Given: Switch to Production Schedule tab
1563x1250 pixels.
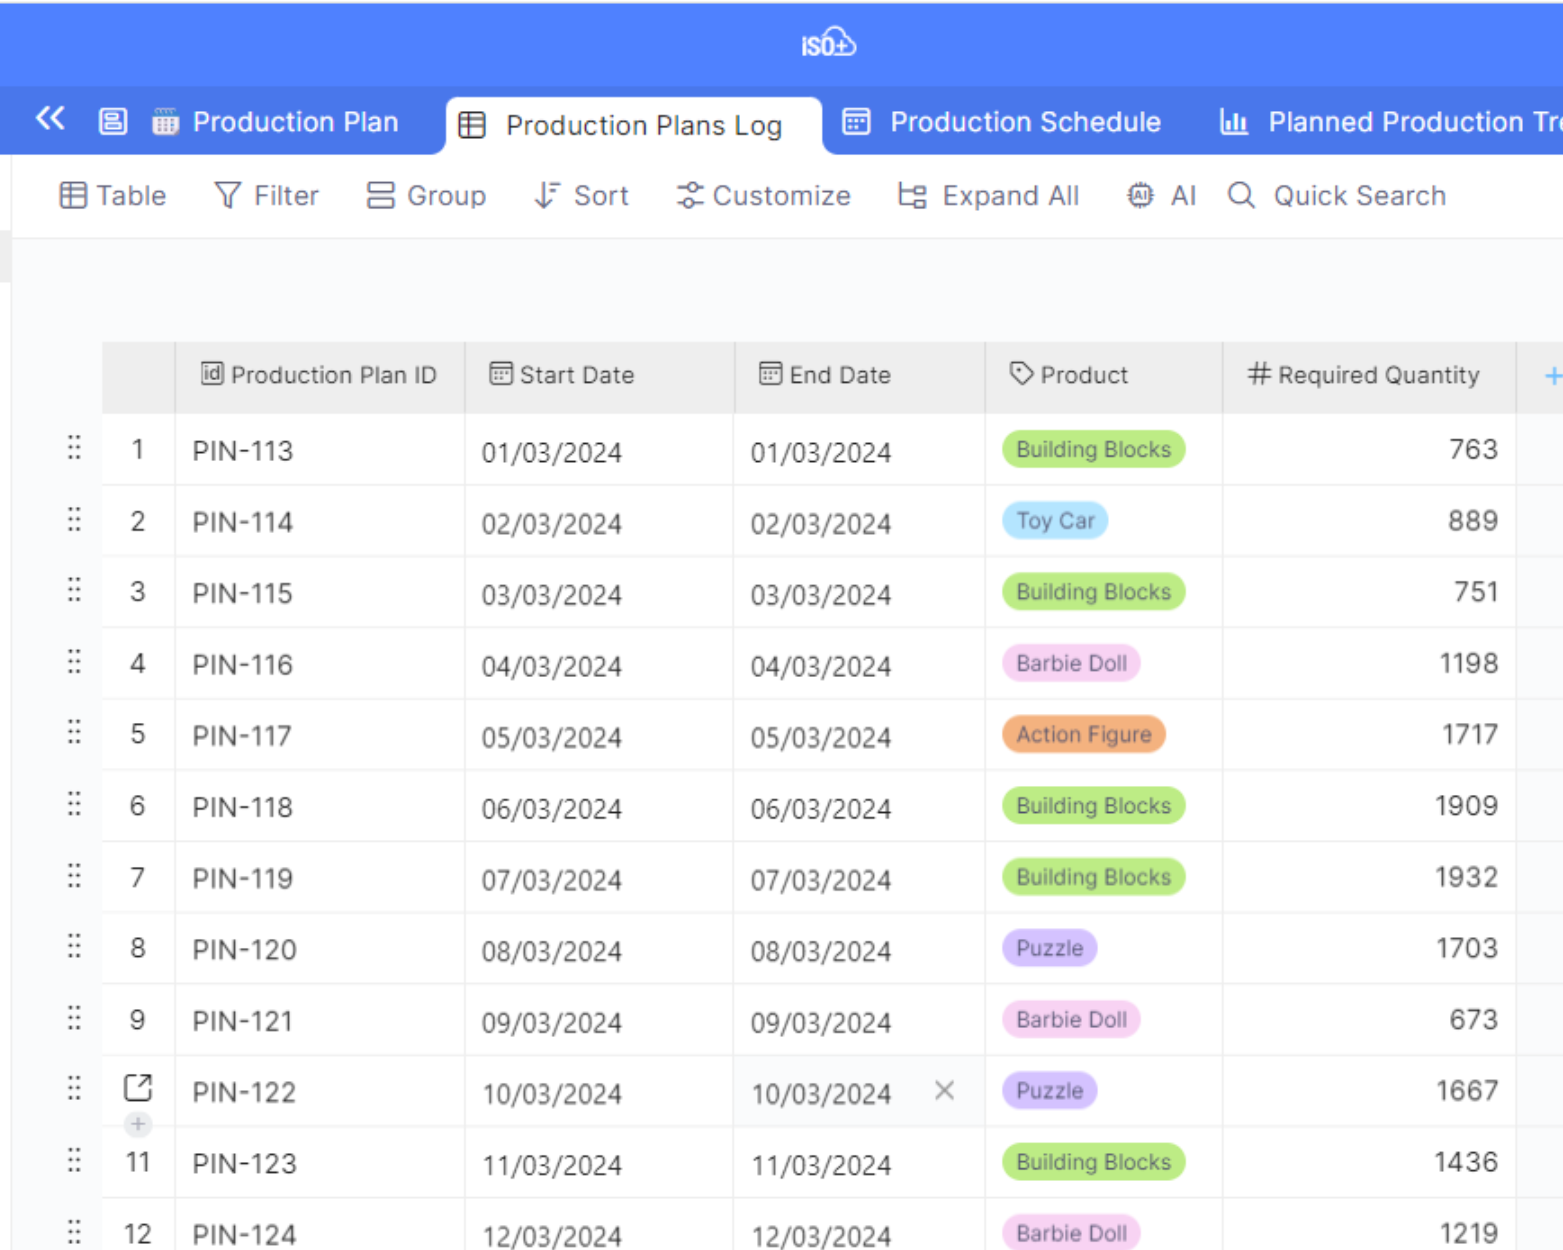Looking at the screenshot, I should tap(1002, 122).
